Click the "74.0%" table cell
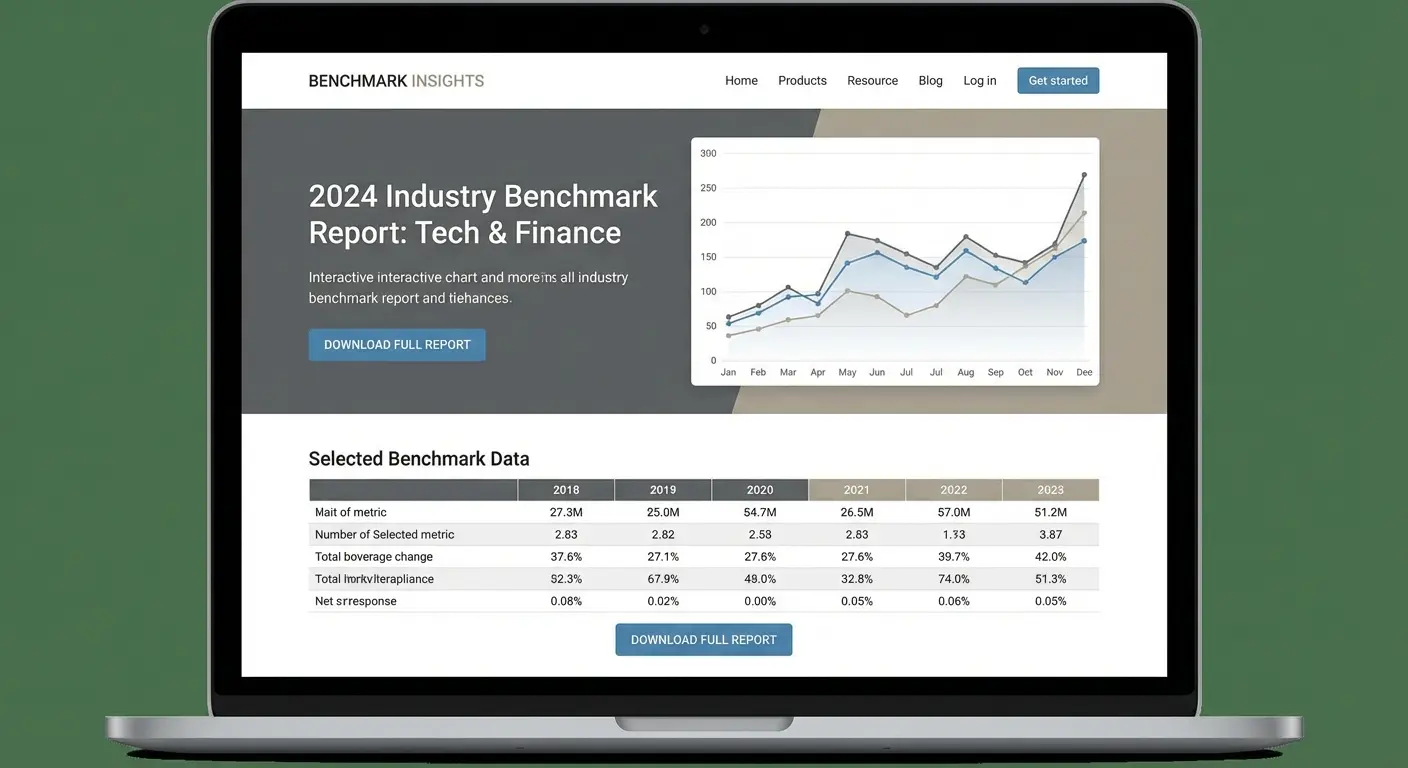1408x768 pixels. [x=954, y=579]
